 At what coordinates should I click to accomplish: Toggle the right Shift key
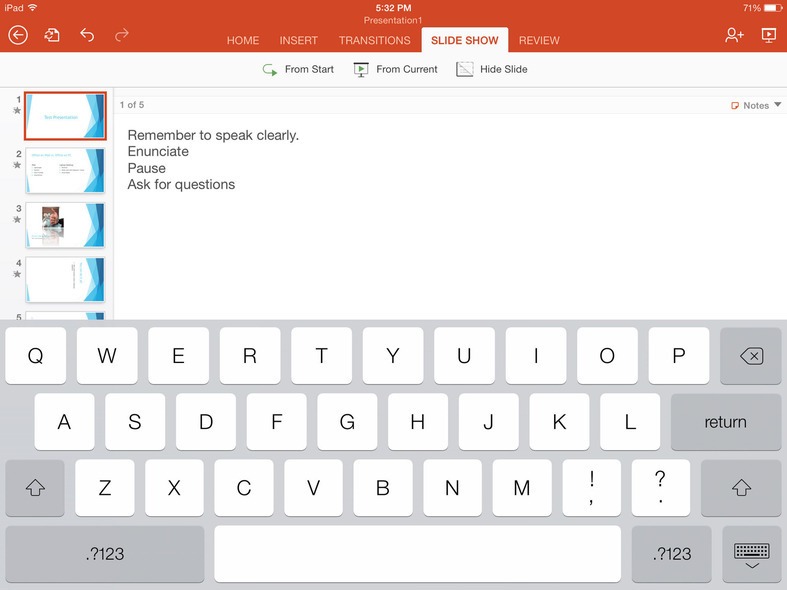click(741, 488)
